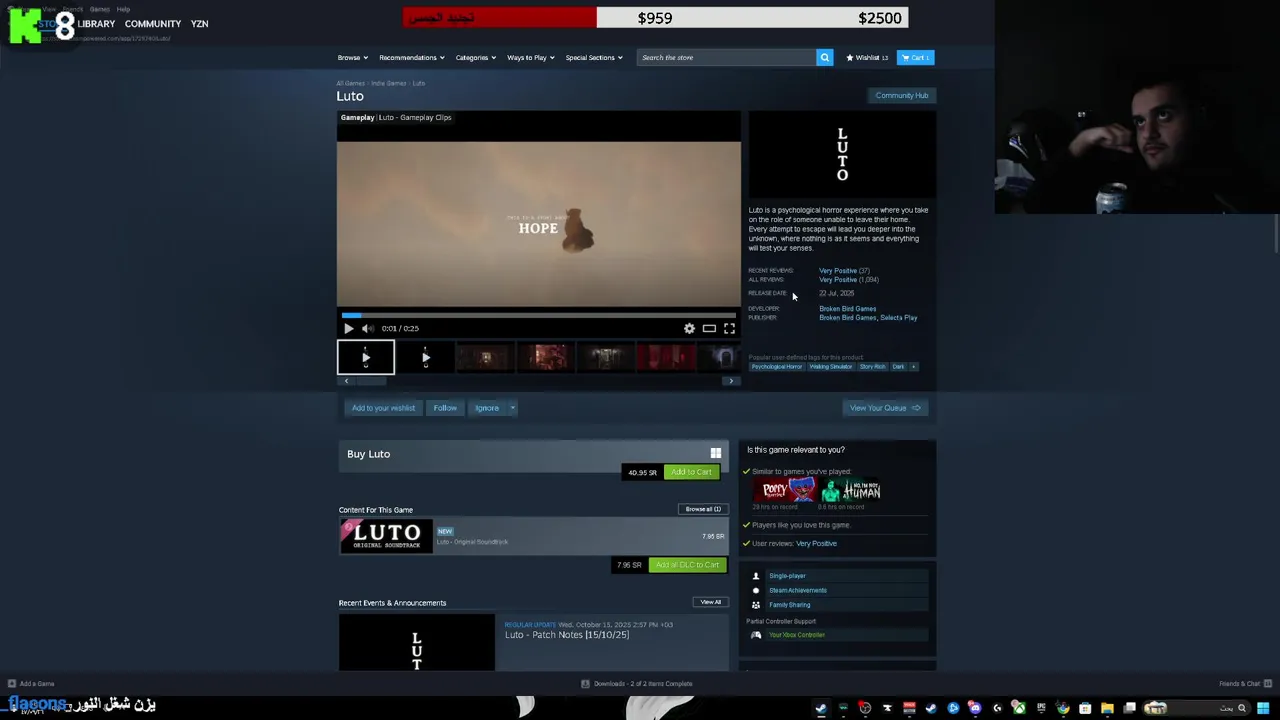Click the Xbox Controller support entry
The image size is (1280, 720).
point(797,635)
